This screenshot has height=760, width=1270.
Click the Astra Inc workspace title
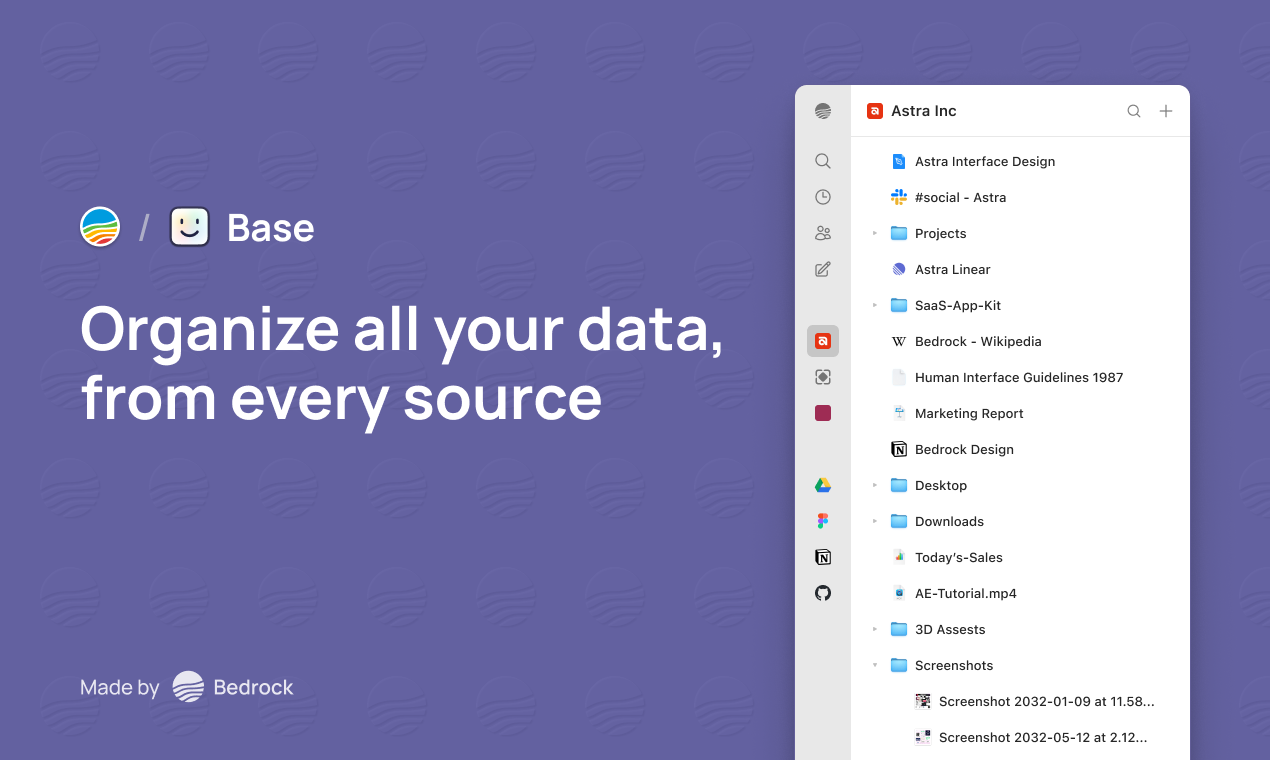coord(924,111)
